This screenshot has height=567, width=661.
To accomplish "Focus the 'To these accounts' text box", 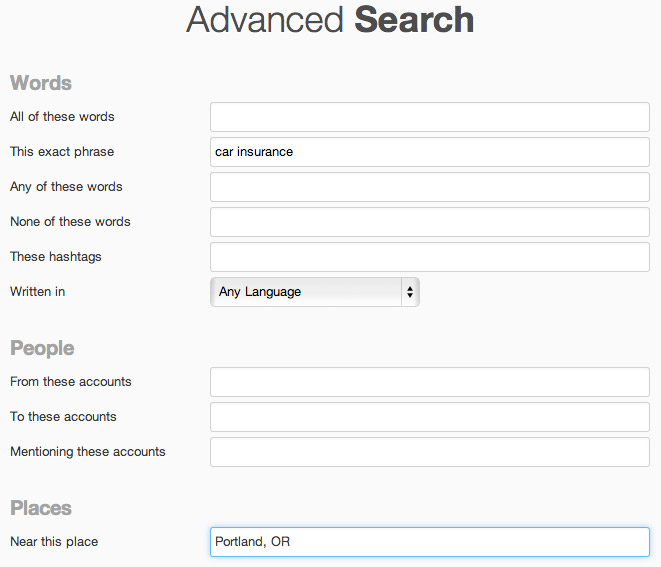I will [x=430, y=417].
